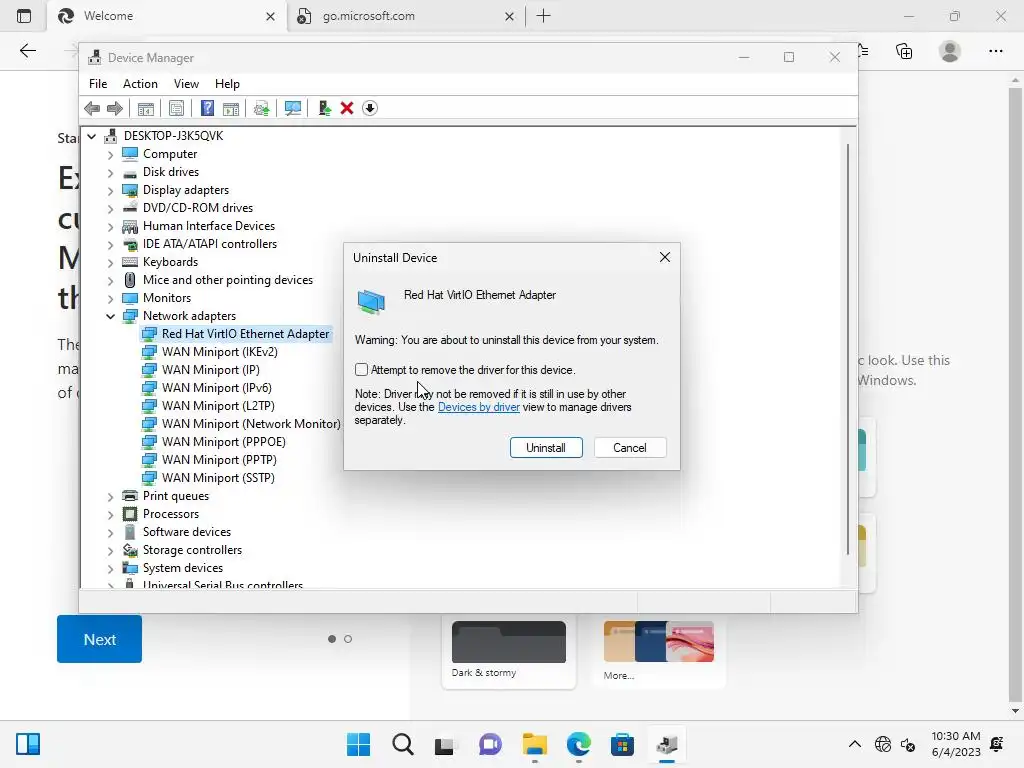Click the Disable device down-arrow toolbar icon
The height and width of the screenshot is (768, 1024).
coord(370,108)
